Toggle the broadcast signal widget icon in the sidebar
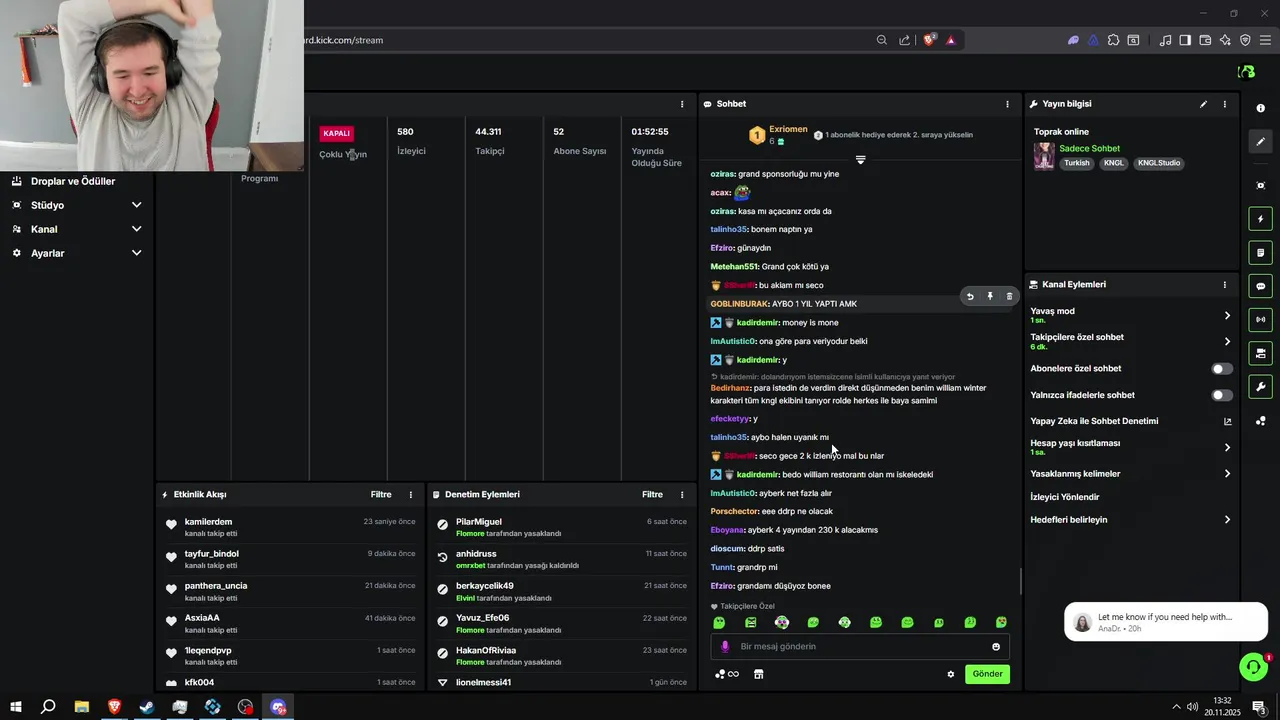Image resolution: width=1280 pixels, height=720 pixels. pyautogui.click(x=1260, y=320)
